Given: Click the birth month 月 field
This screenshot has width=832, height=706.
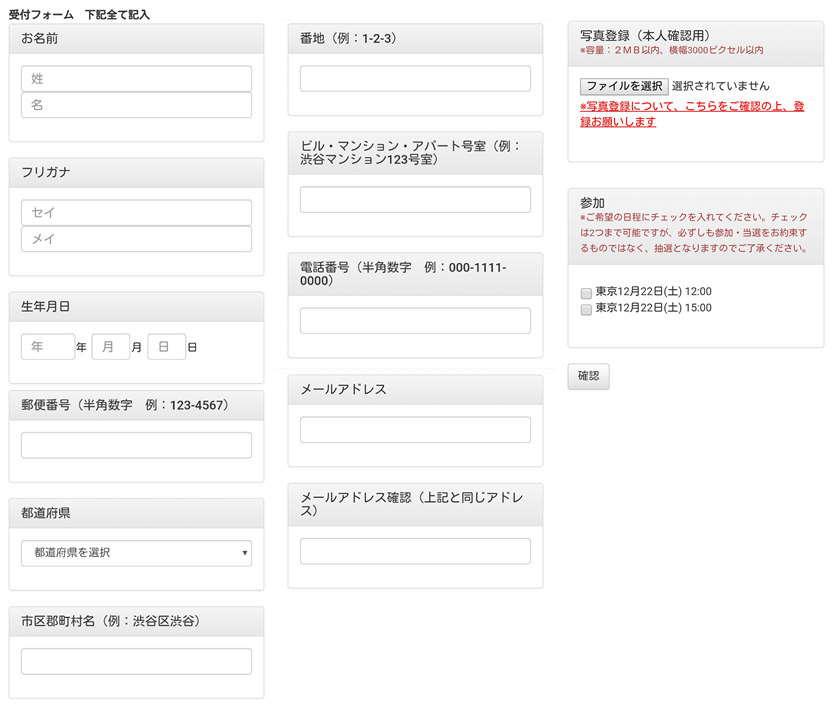Looking at the screenshot, I should [111, 347].
